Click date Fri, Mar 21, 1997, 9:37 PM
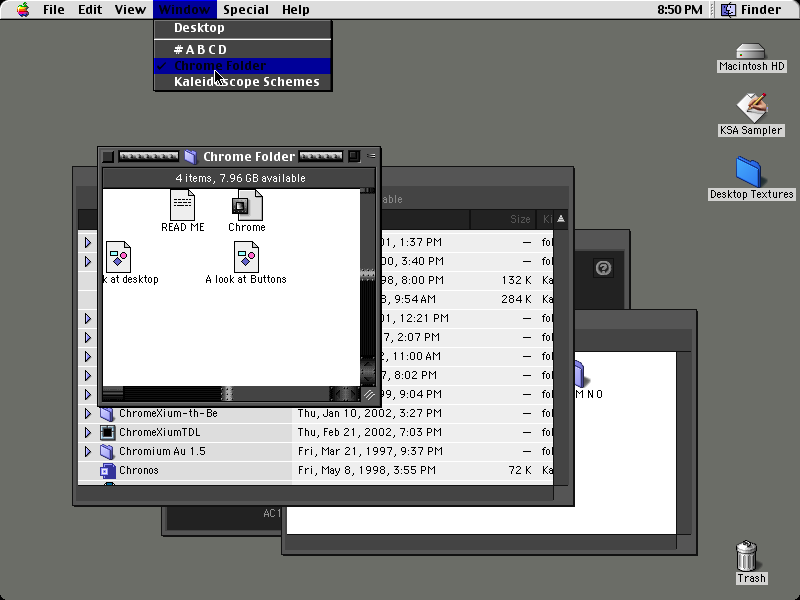Image resolution: width=800 pixels, height=600 pixels. [x=370, y=451]
